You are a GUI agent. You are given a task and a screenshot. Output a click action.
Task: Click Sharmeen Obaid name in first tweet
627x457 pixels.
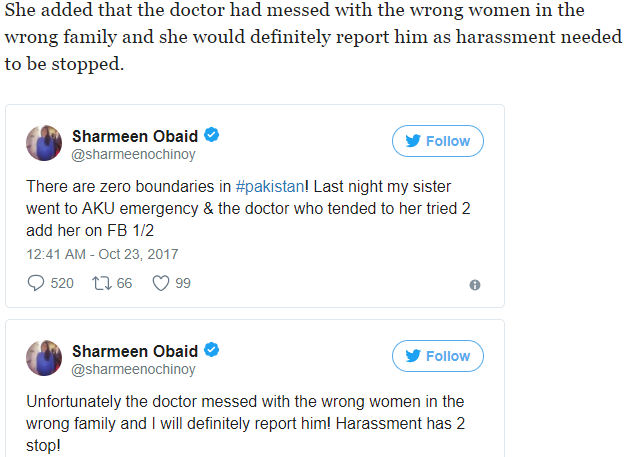(x=135, y=135)
